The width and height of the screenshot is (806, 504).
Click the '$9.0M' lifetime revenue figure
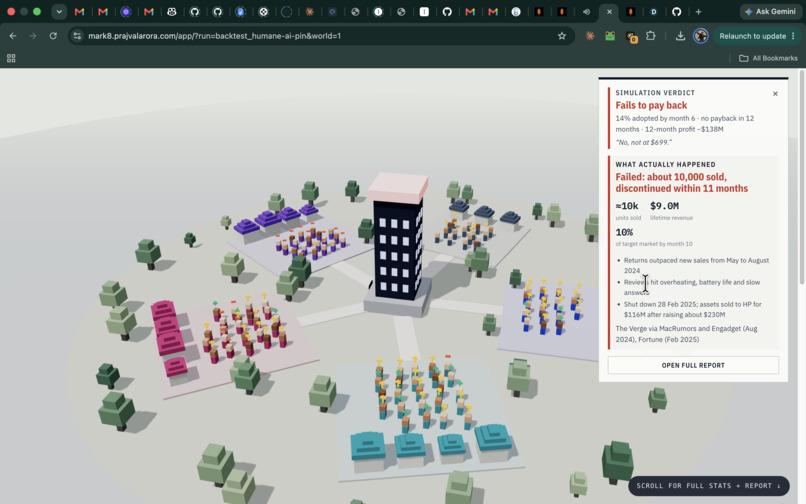pos(664,206)
